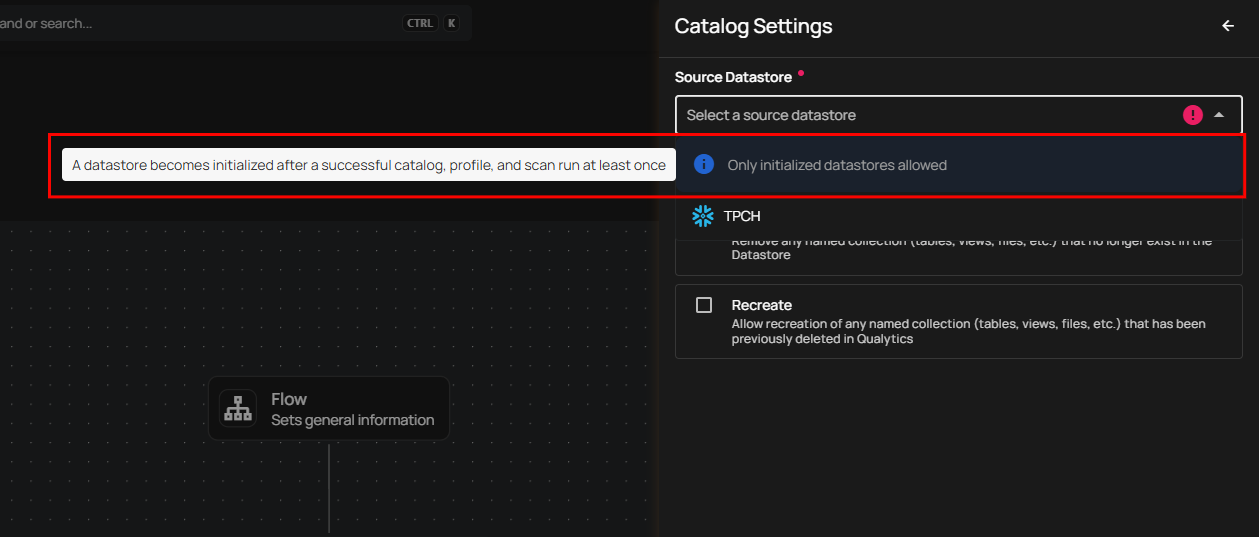The height and width of the screenshot is (537, 1259).
Task: Collapse the source datastore dropdown arrow
Action: coord(1218,115)
